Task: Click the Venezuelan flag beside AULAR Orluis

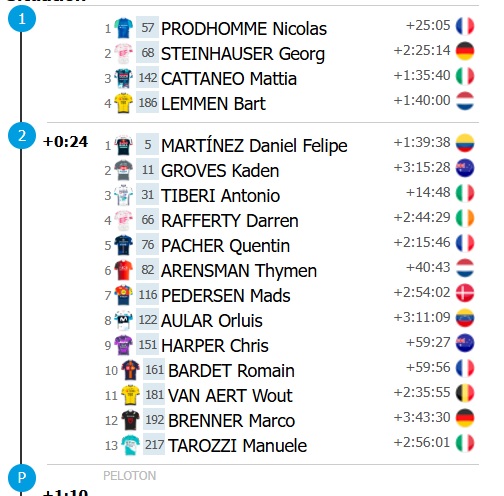Action: [465, 318]
